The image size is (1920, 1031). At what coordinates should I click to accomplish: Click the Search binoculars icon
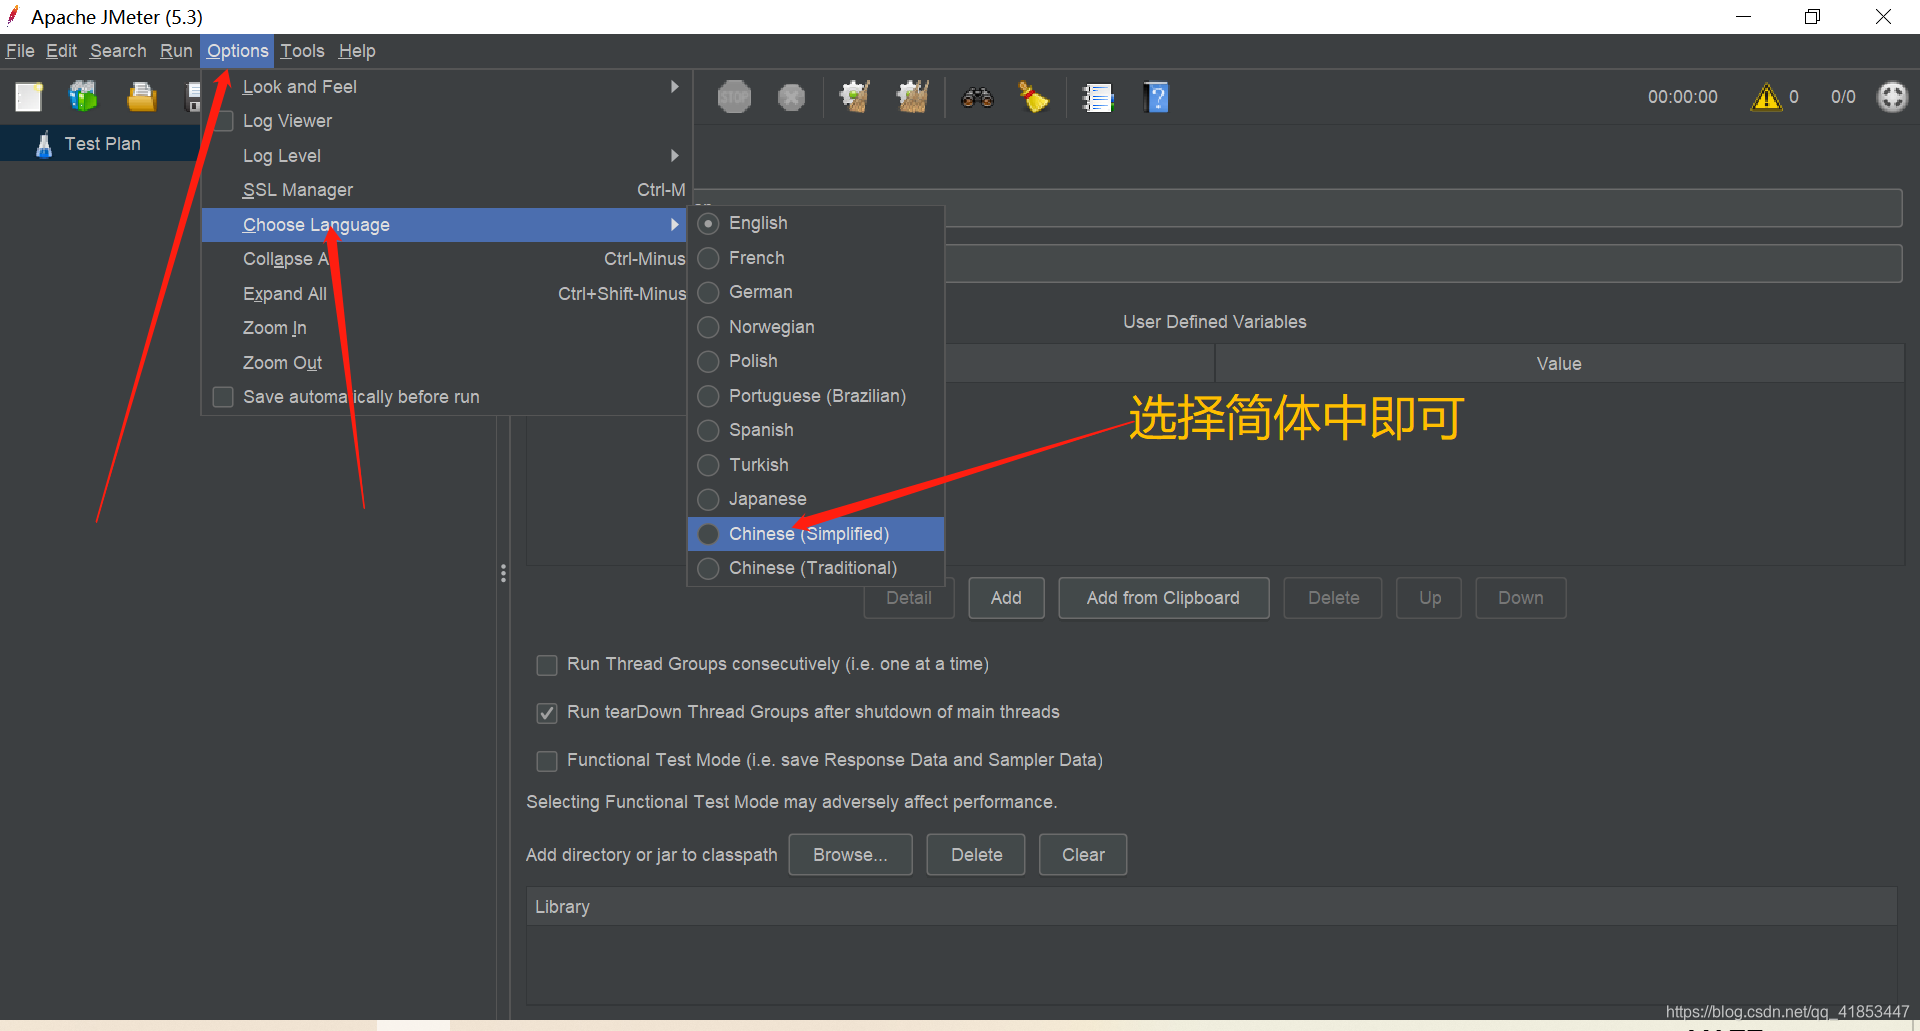tap(977, 97)
